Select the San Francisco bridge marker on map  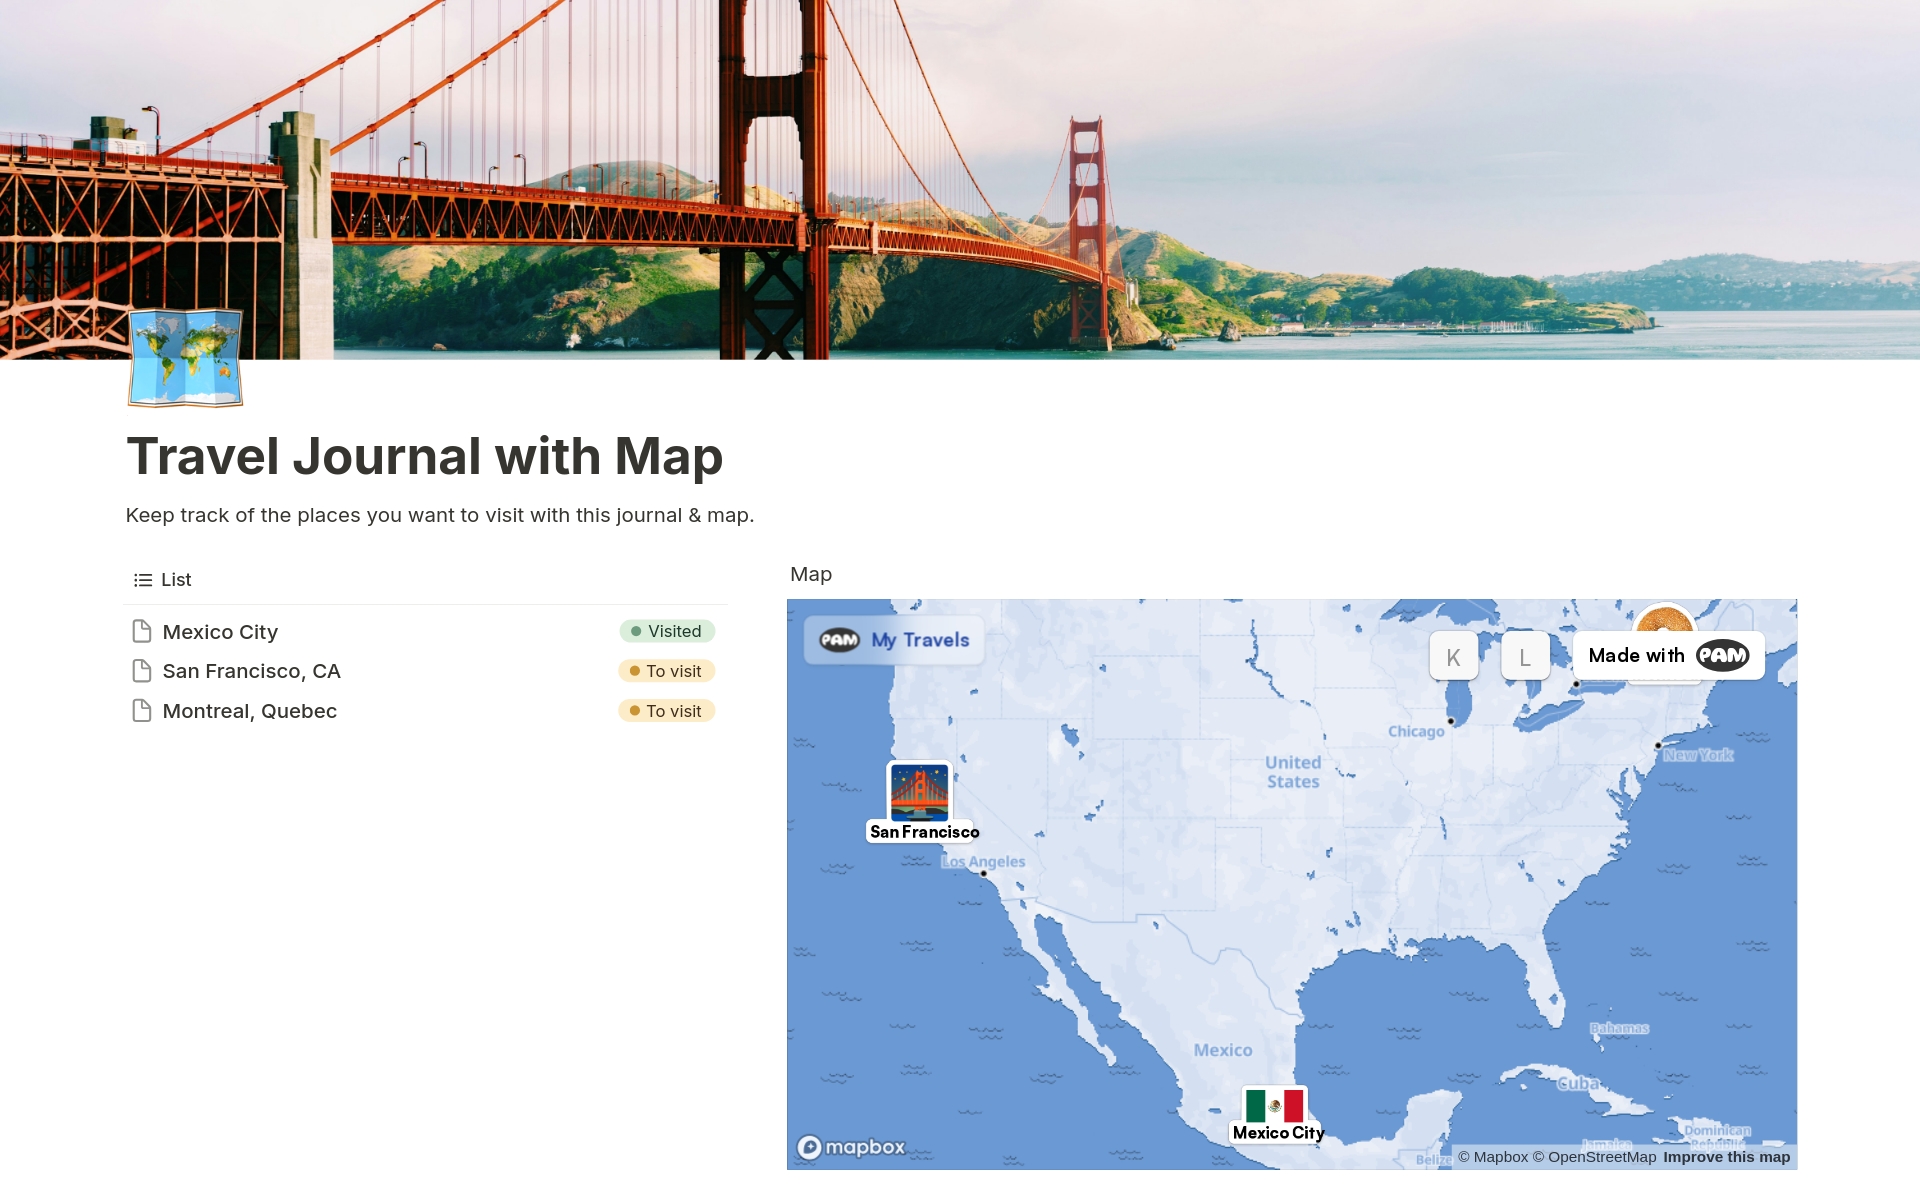(x=920, y=795)
